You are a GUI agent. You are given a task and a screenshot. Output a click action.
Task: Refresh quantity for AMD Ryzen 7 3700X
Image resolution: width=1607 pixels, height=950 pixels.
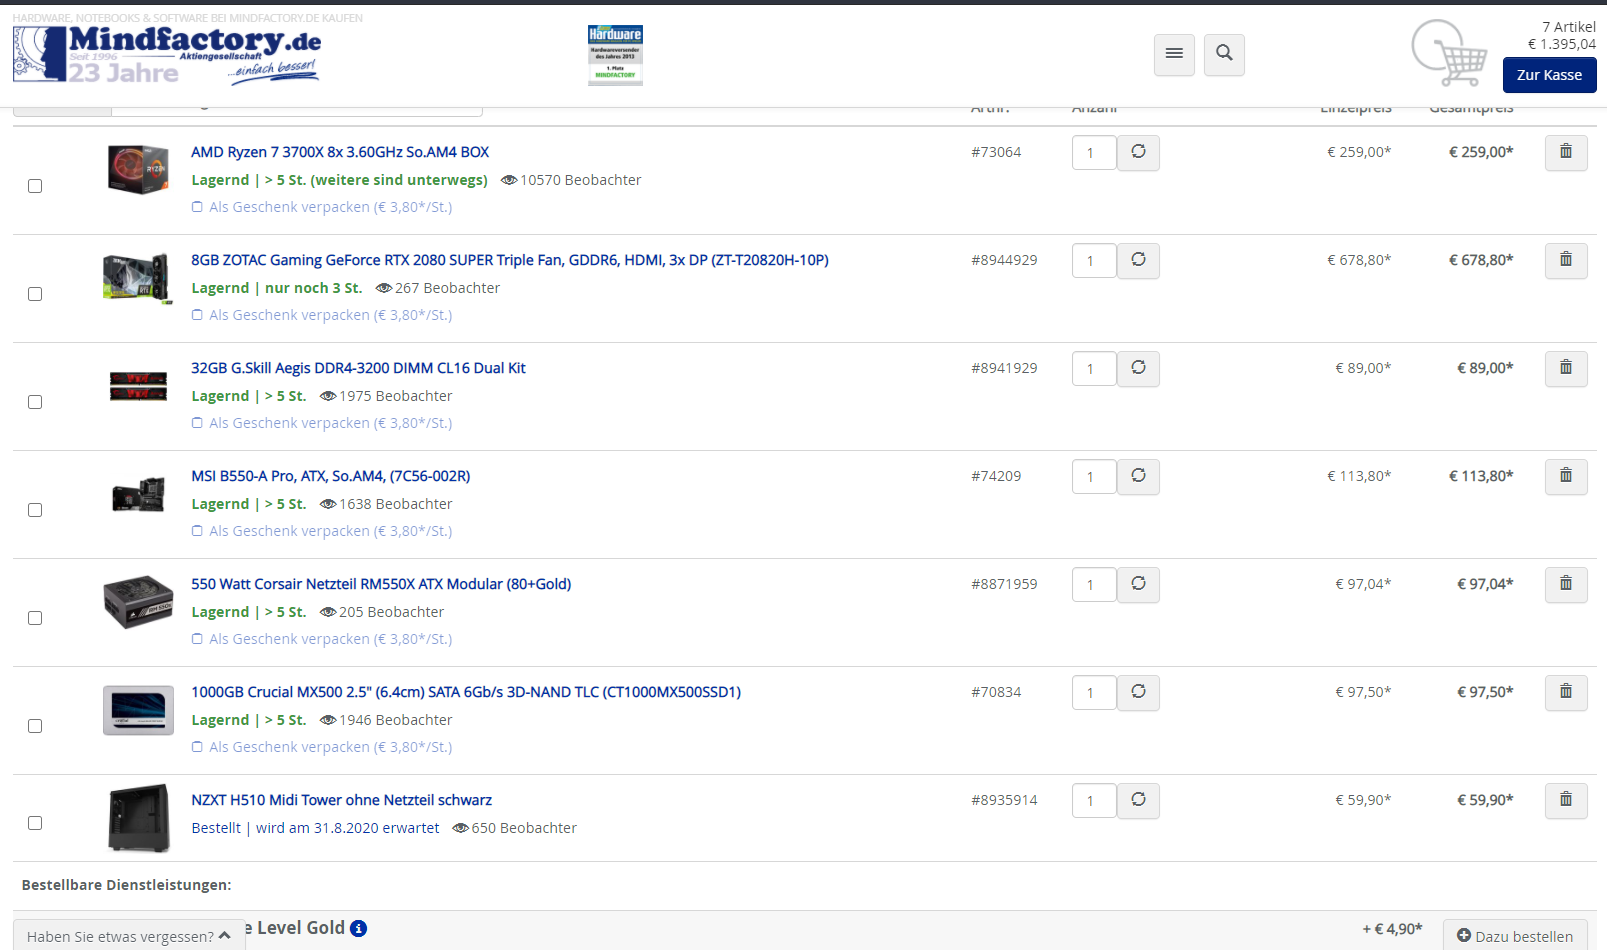[x=1138, y=152]
